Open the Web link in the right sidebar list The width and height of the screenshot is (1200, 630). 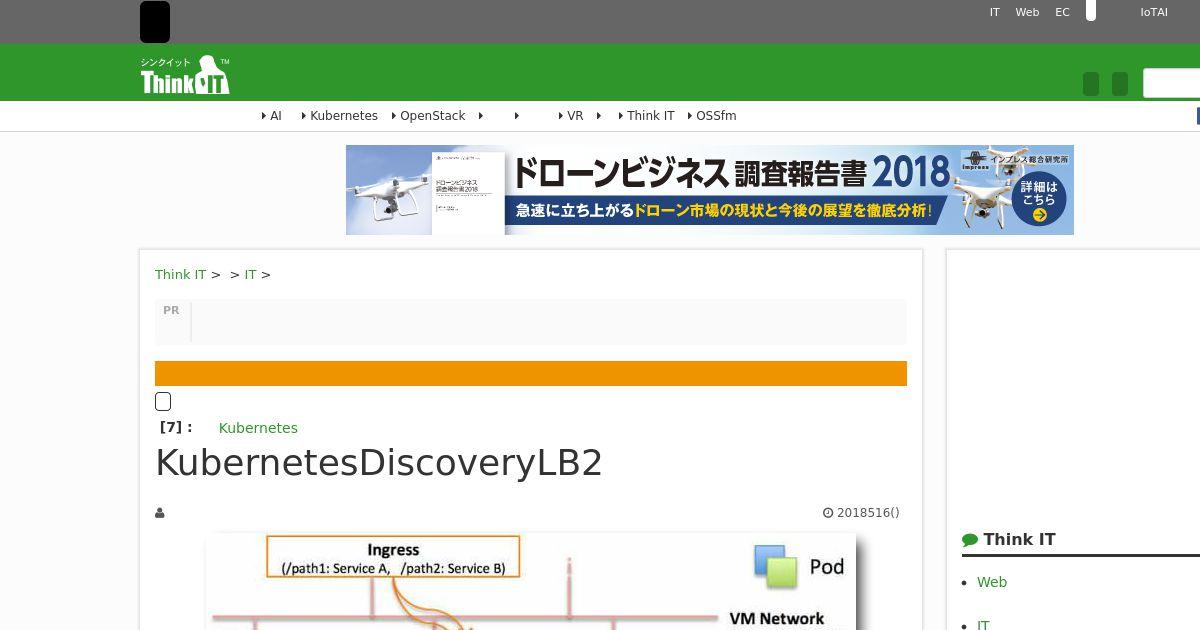click(992, 582)
